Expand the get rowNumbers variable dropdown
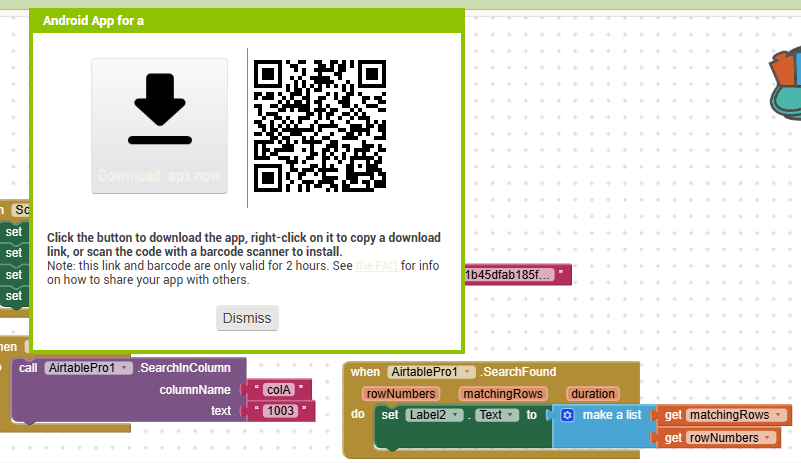 [x=765, y=438]
